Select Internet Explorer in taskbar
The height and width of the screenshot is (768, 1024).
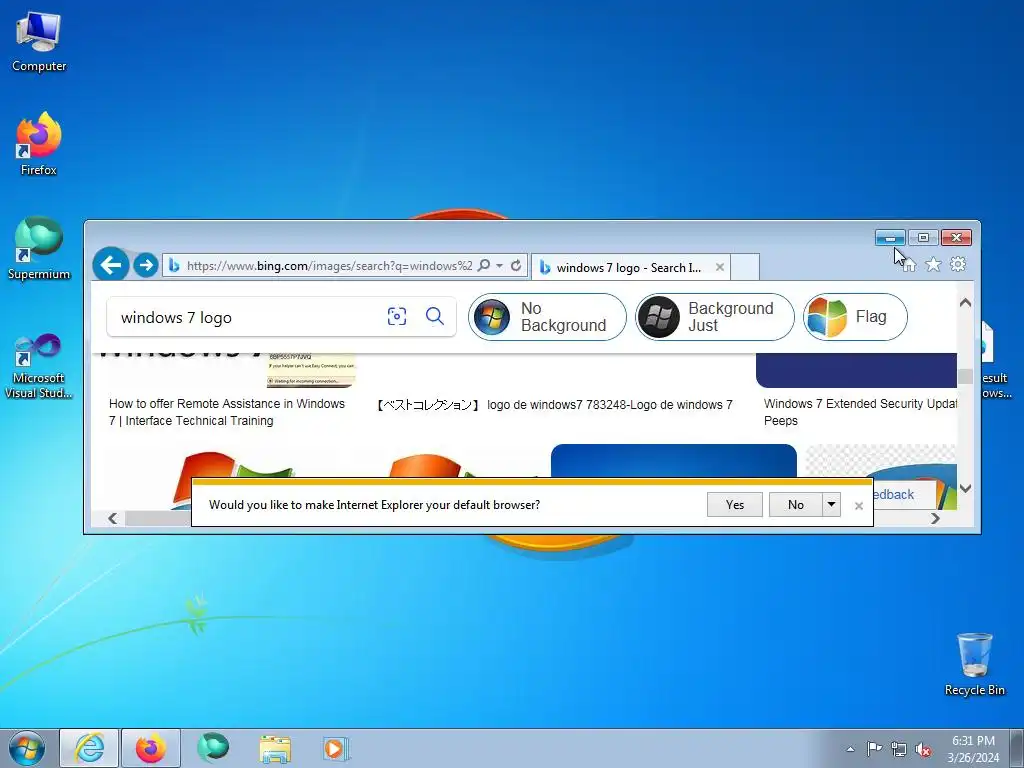[89, 748]
